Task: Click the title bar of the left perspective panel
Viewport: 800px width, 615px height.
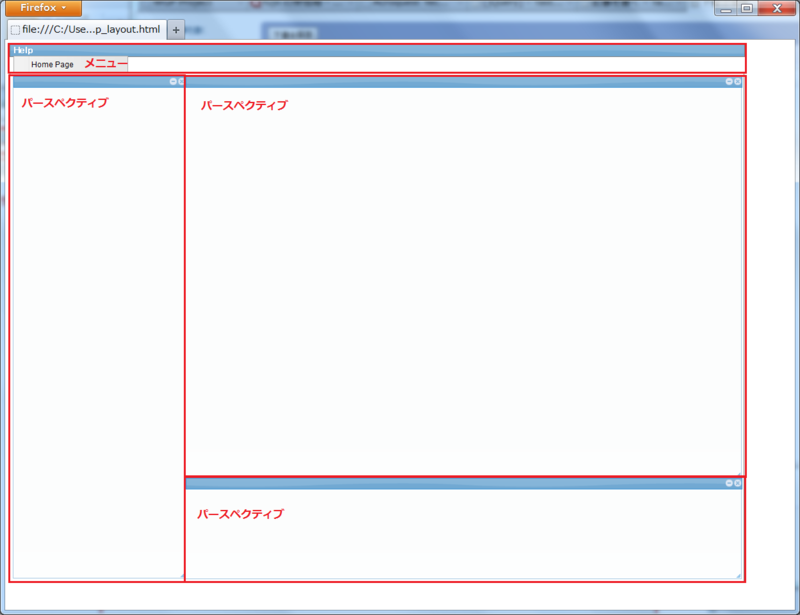Action: tap(90, 81)
